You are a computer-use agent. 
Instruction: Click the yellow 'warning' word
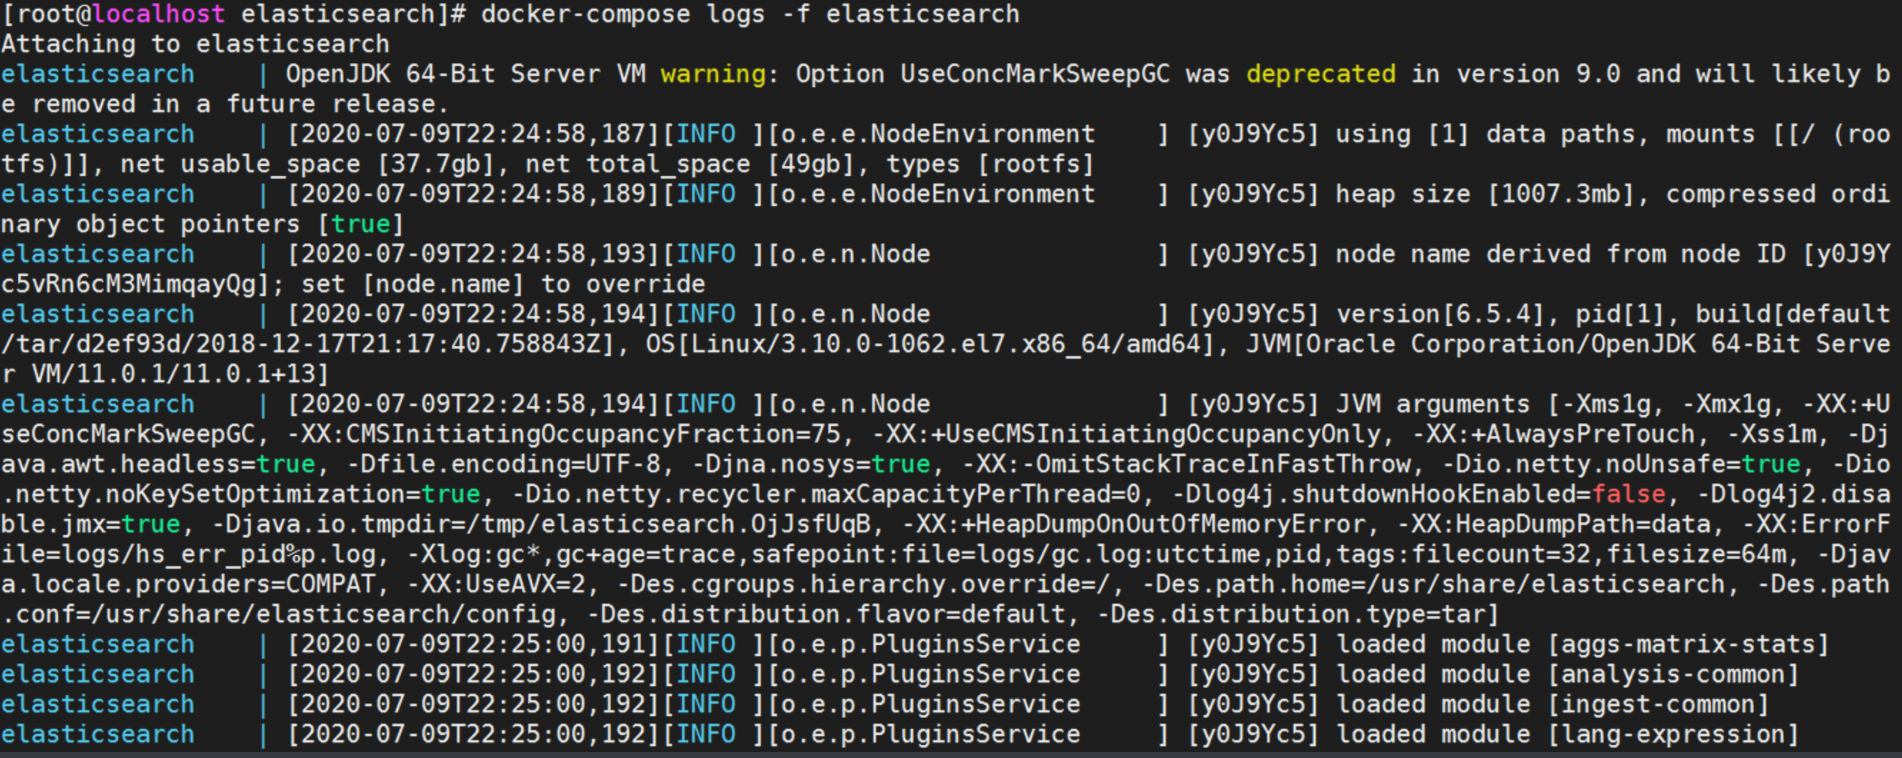pyautogui.click(x=713, y=74)
